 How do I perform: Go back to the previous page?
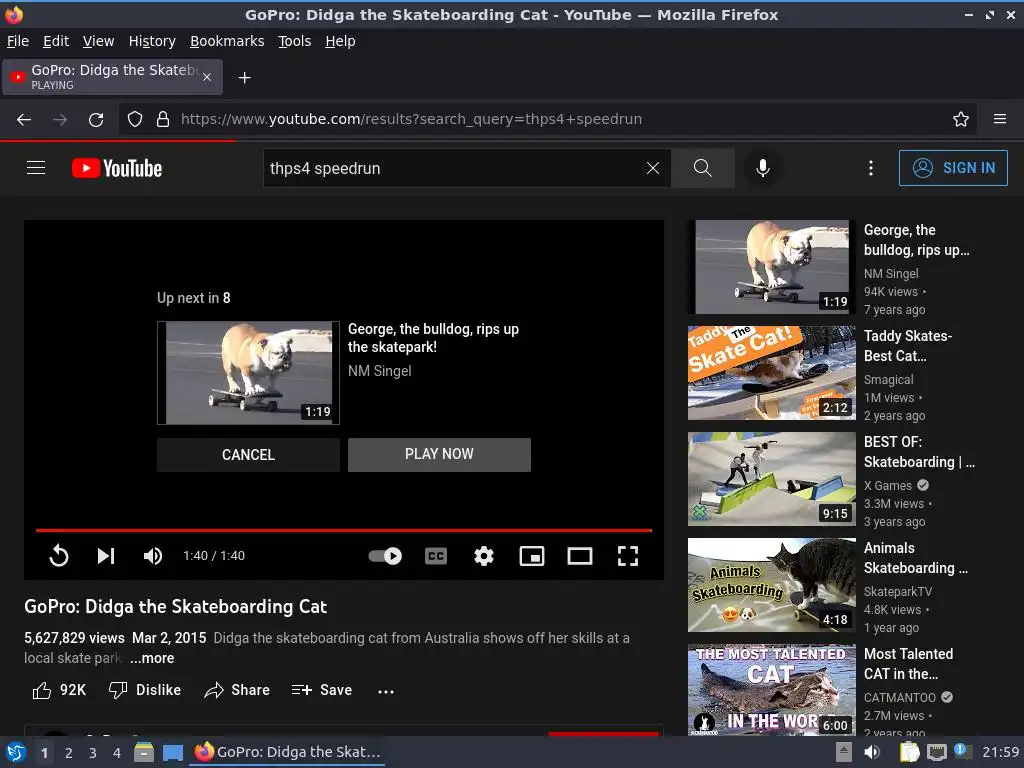click(x=24, y=120)
